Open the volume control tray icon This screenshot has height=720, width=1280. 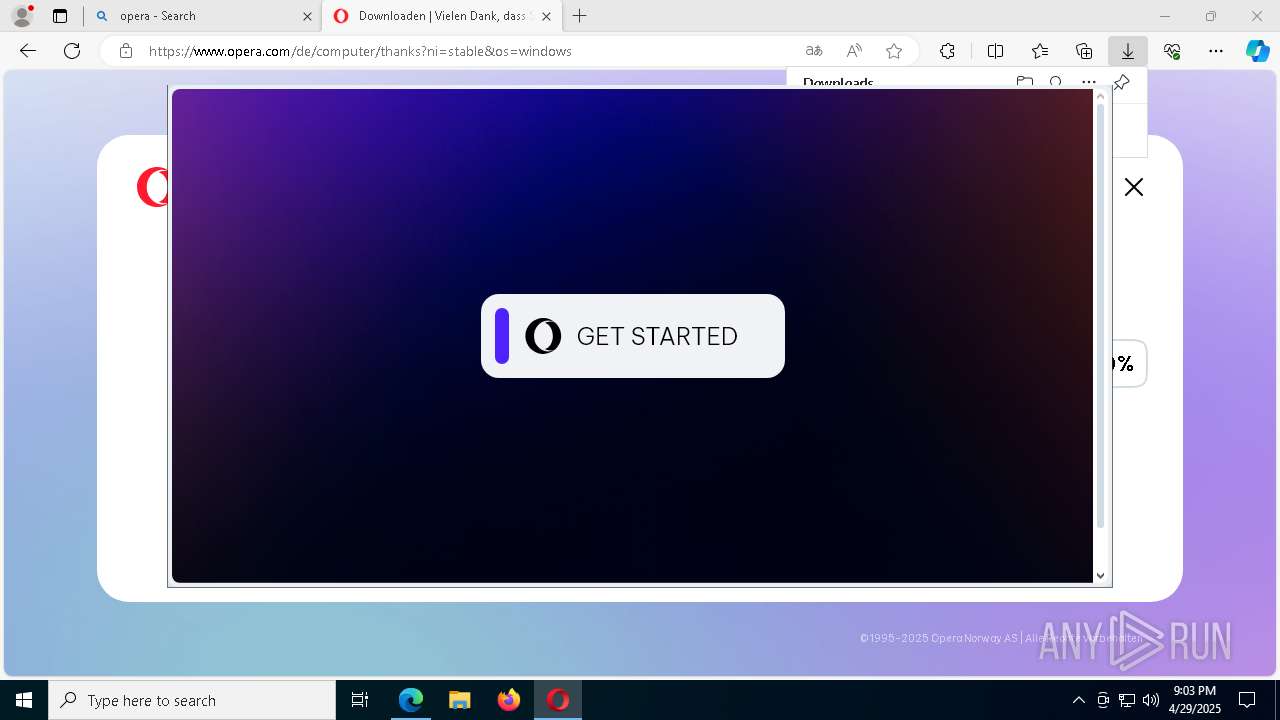(1151, 700)
